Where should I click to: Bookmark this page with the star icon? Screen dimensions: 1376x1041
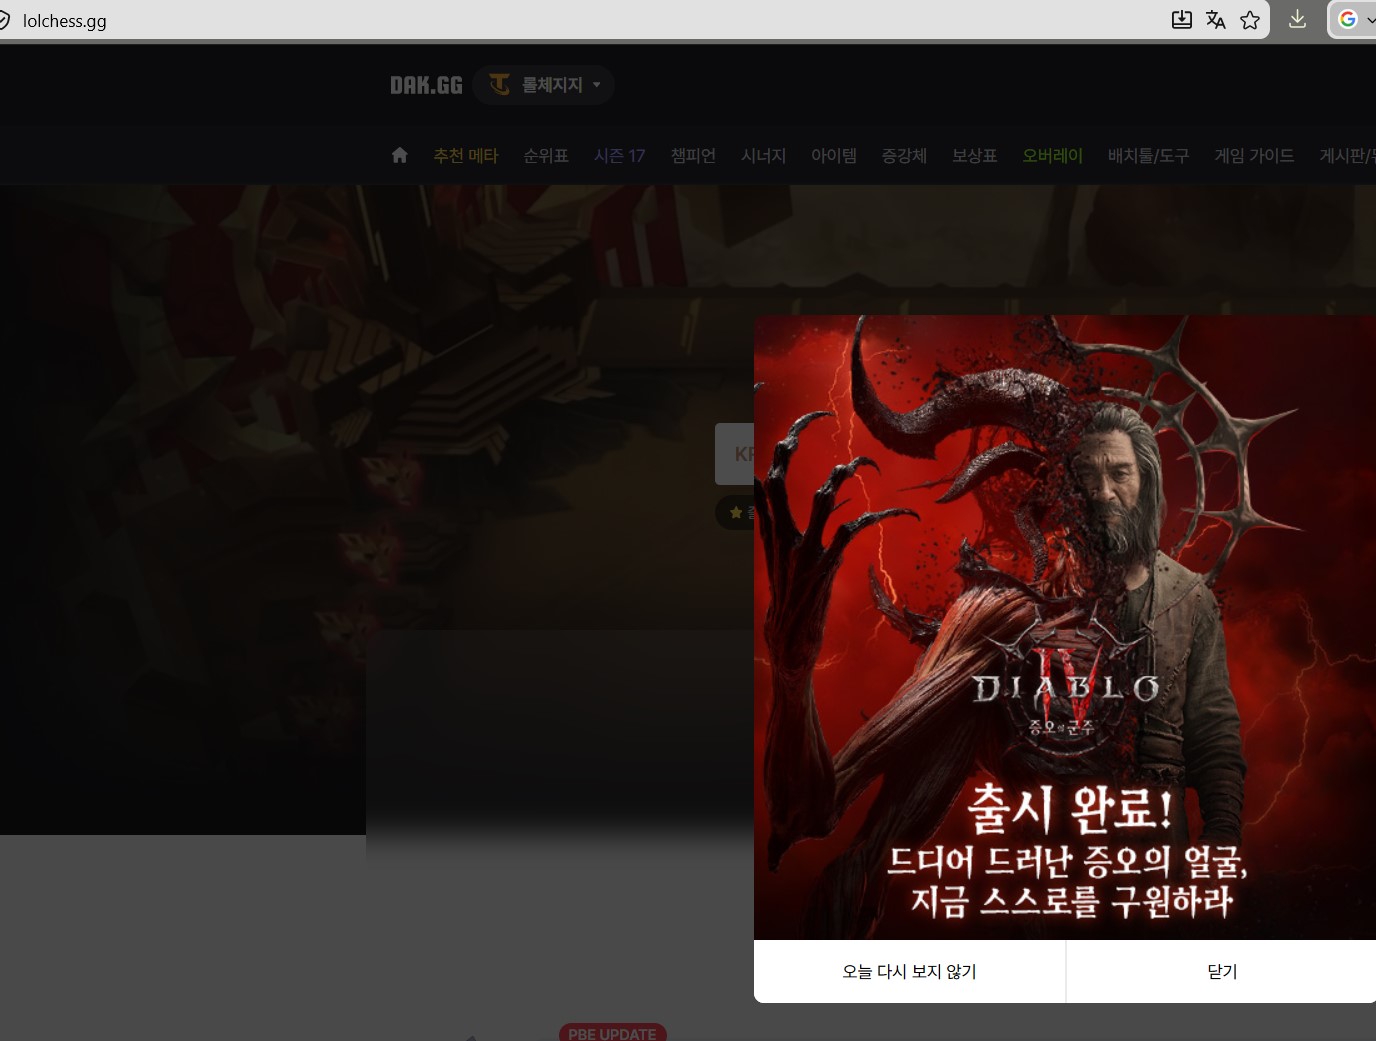pyautogui.click(x=1250, y=20)
